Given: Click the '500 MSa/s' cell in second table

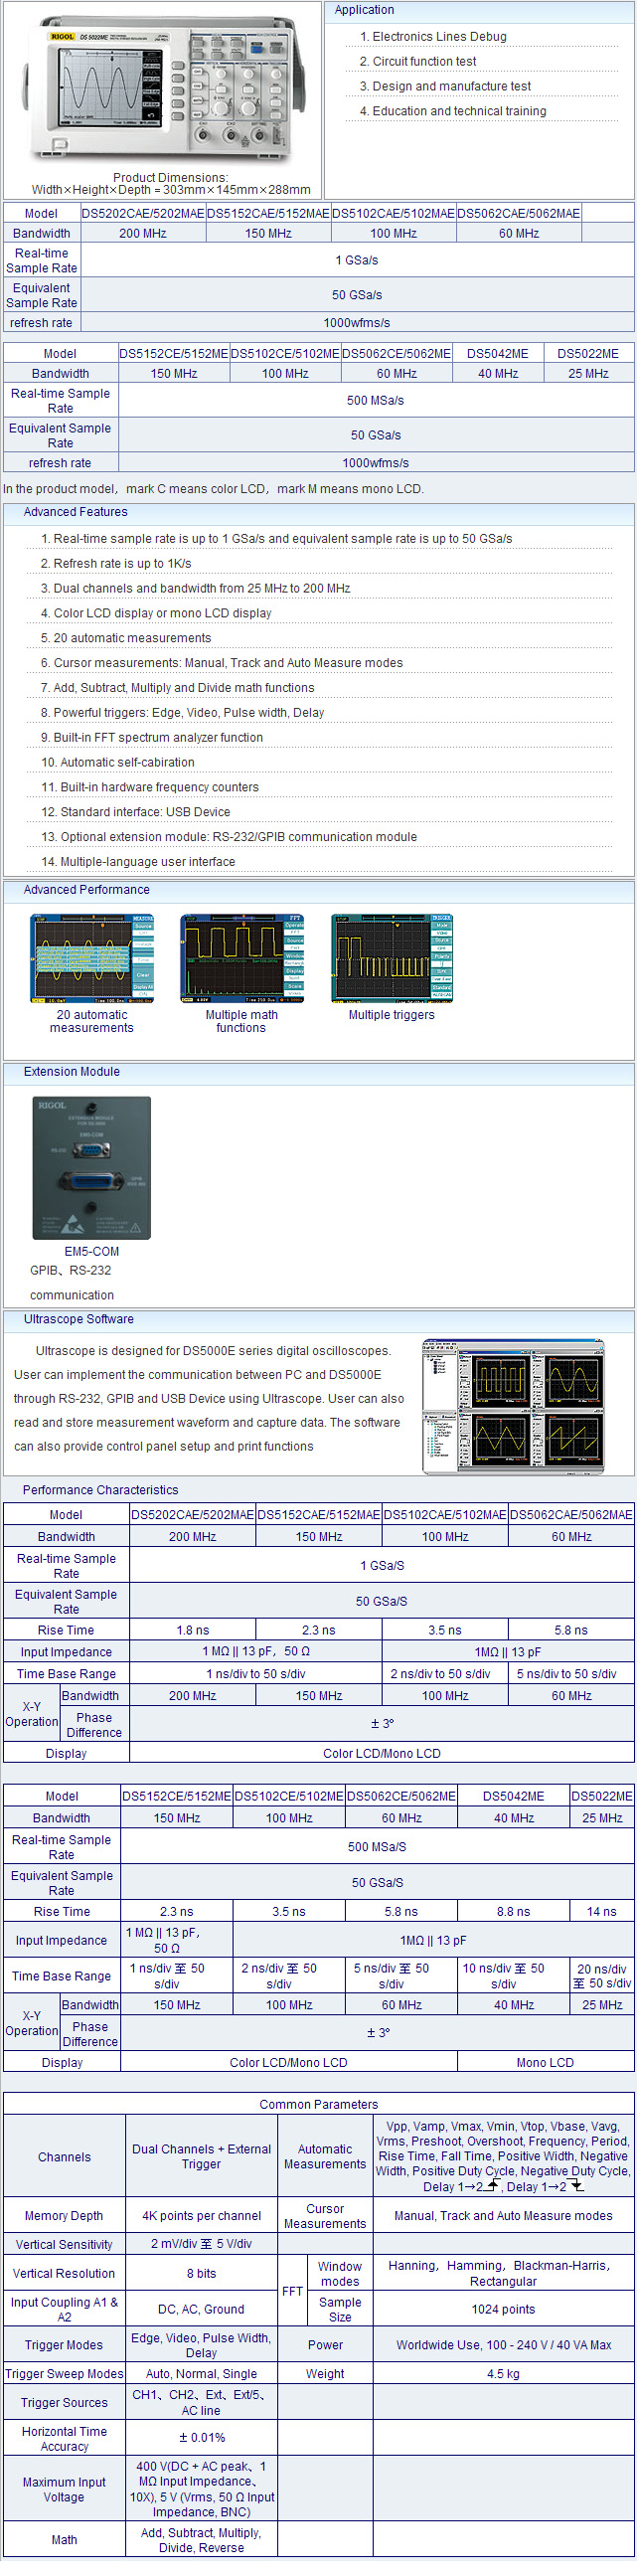Looking at the screenshot, I should point(376,401).
